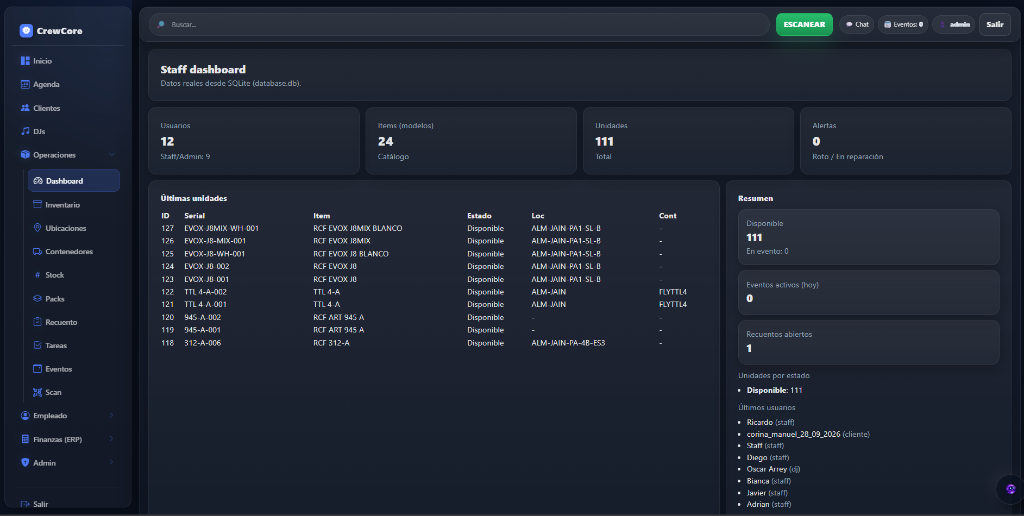Expand the Finanzas (ERP) section
This screenshot has height=516, width=1024.
(111, 439)
